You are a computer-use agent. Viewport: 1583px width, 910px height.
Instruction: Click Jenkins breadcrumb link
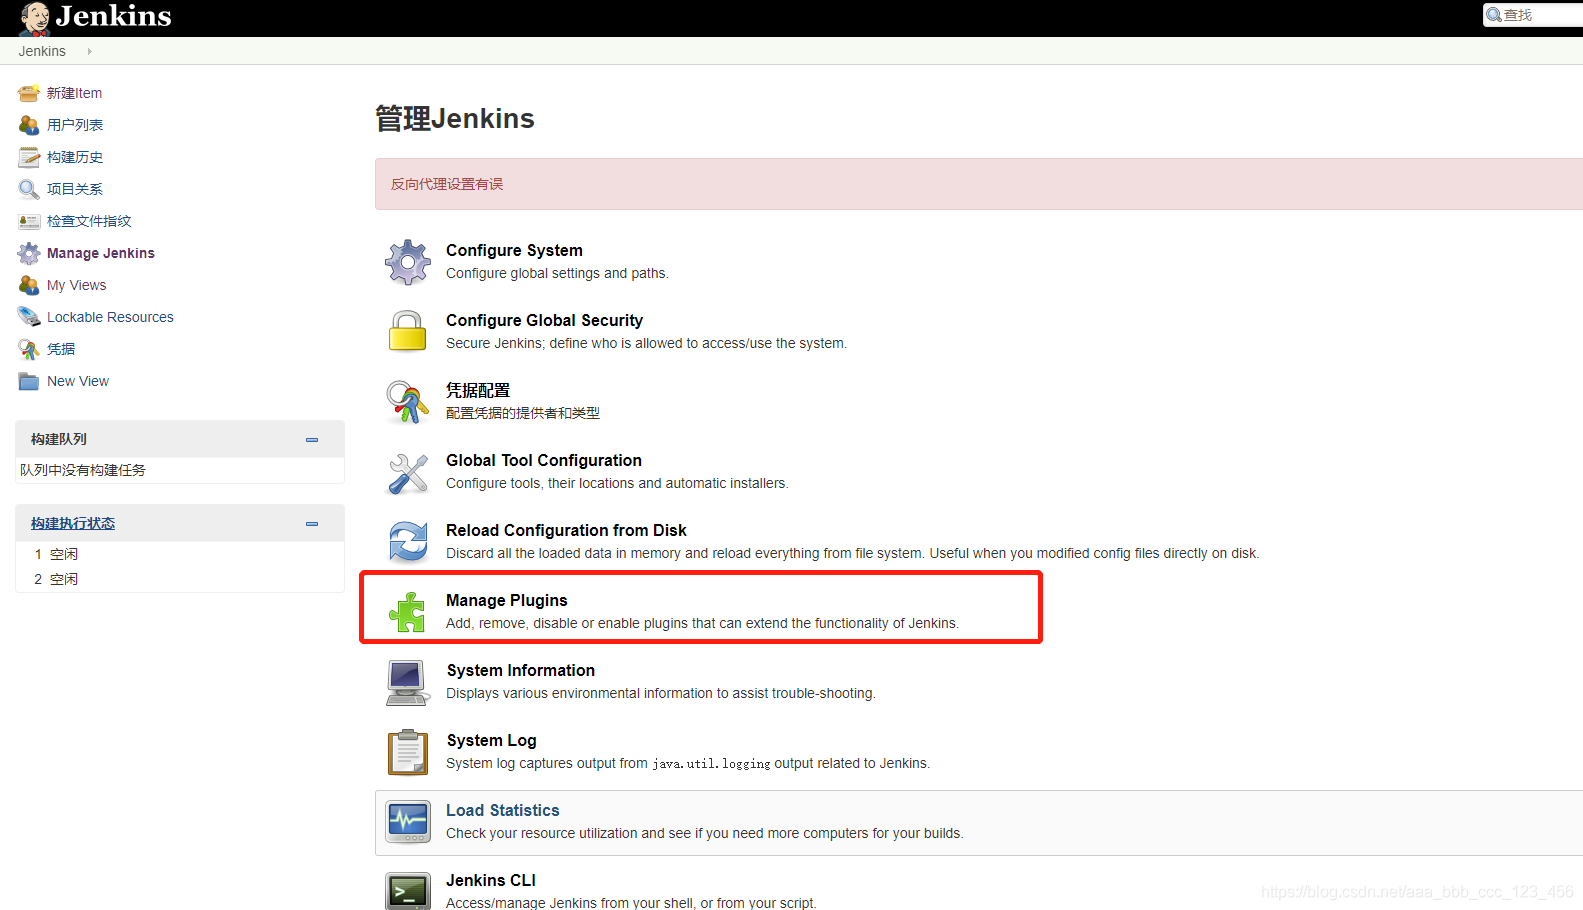tap(42, 51)
